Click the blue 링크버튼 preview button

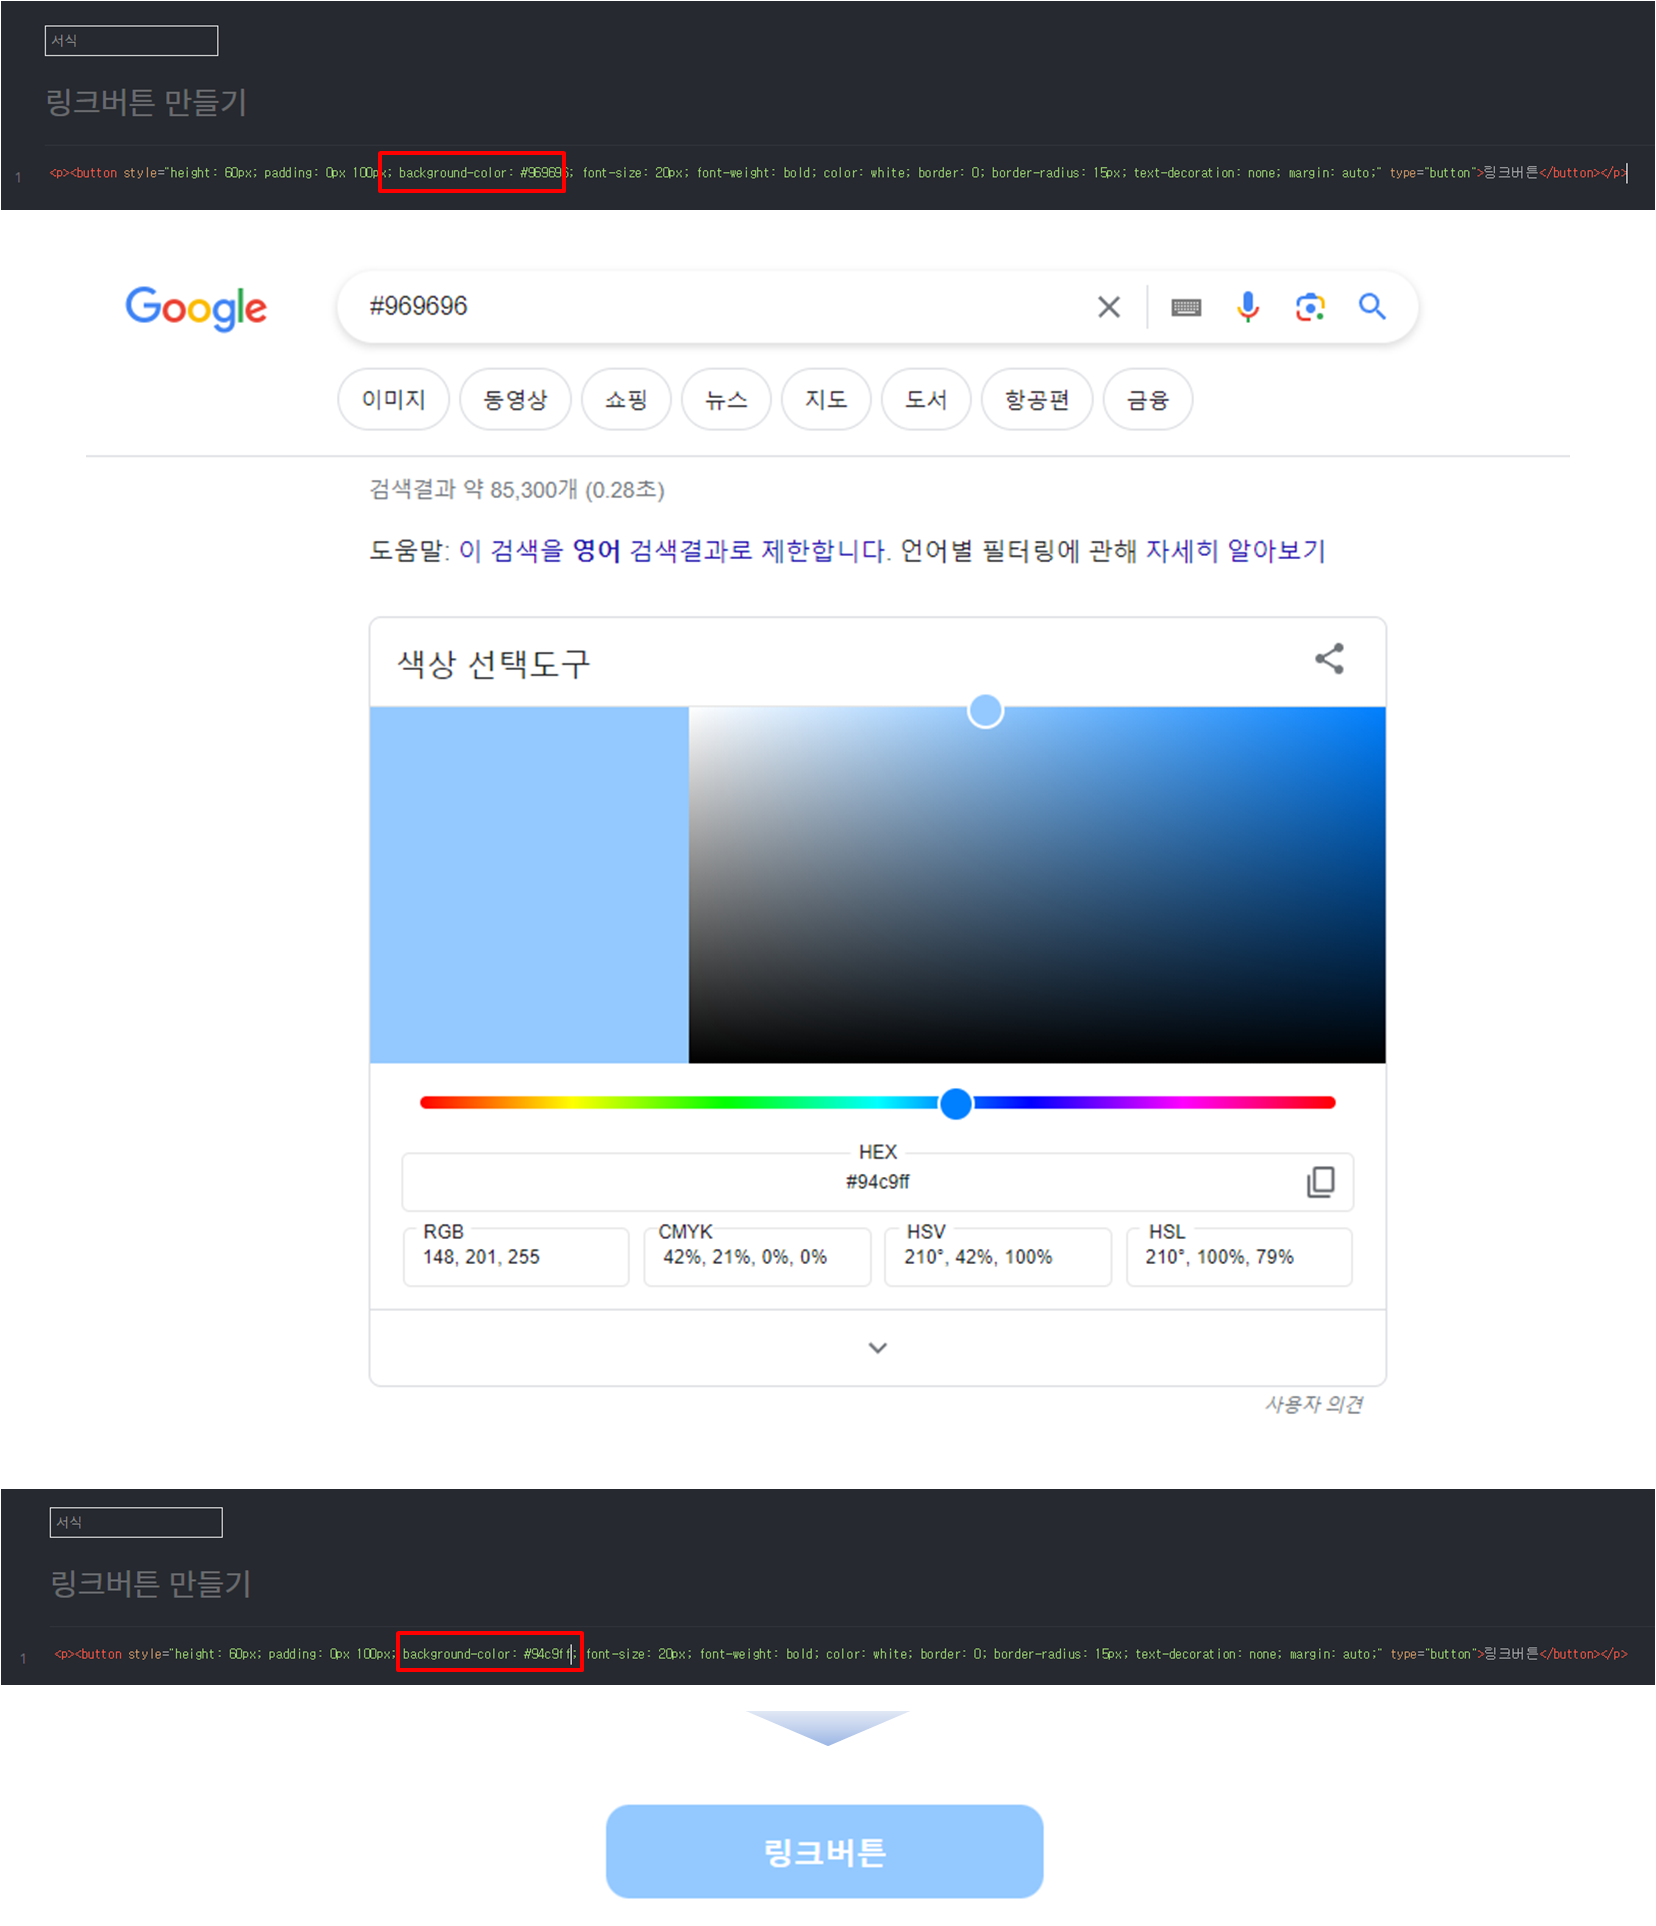(825, 1852)
